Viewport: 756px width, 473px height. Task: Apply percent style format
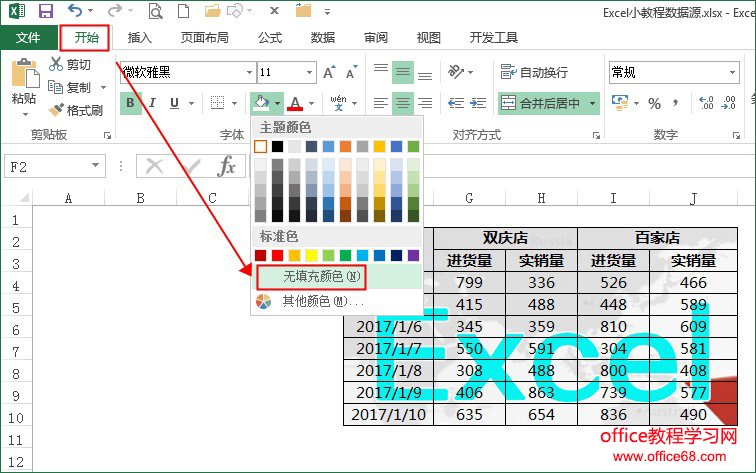654,103
